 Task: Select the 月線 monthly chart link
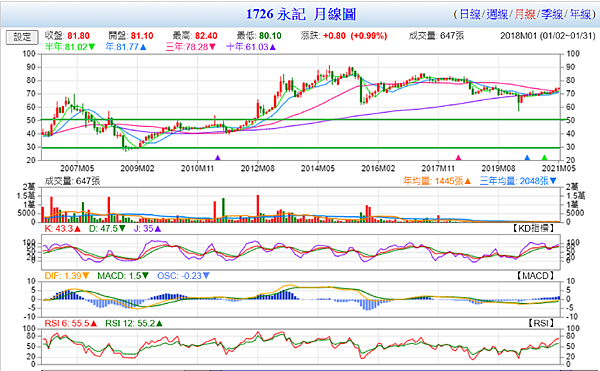pos(525,15)
